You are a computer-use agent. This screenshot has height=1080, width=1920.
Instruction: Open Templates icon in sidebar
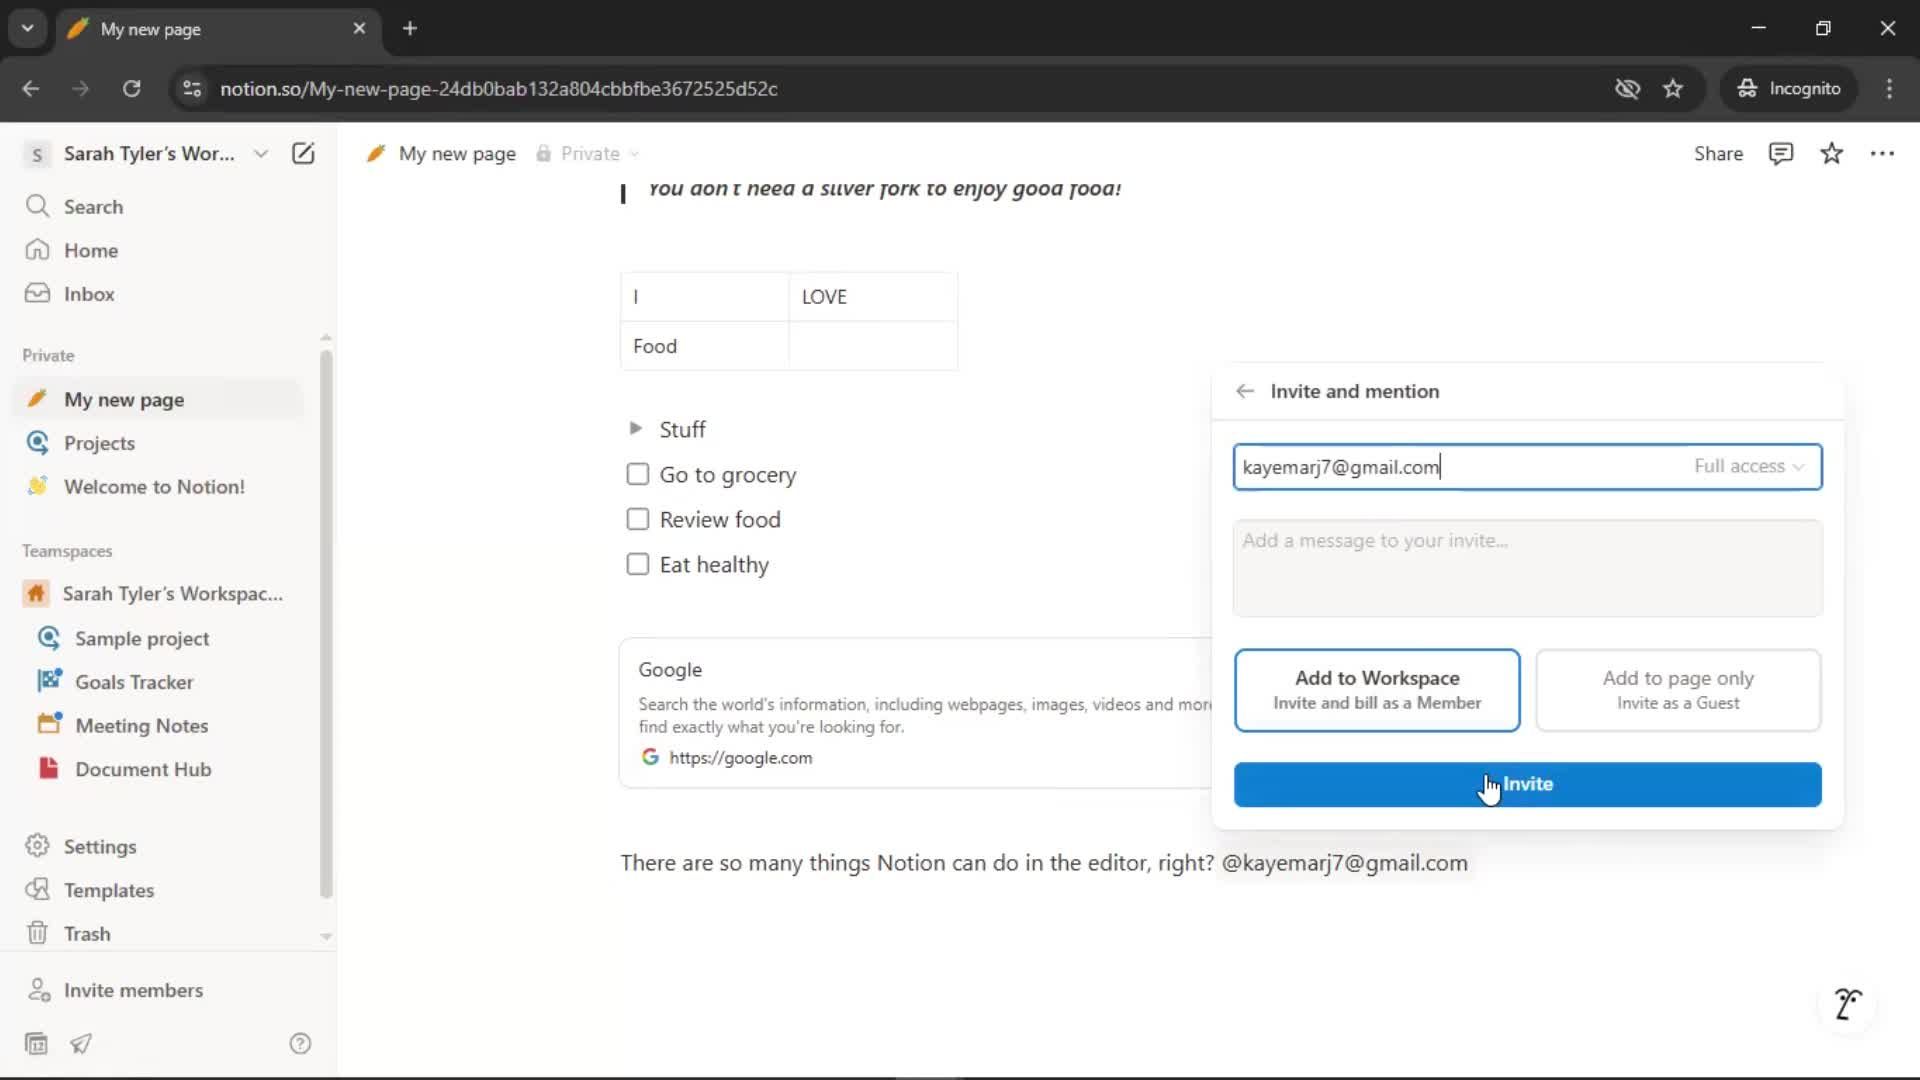[x=37, y=890]
